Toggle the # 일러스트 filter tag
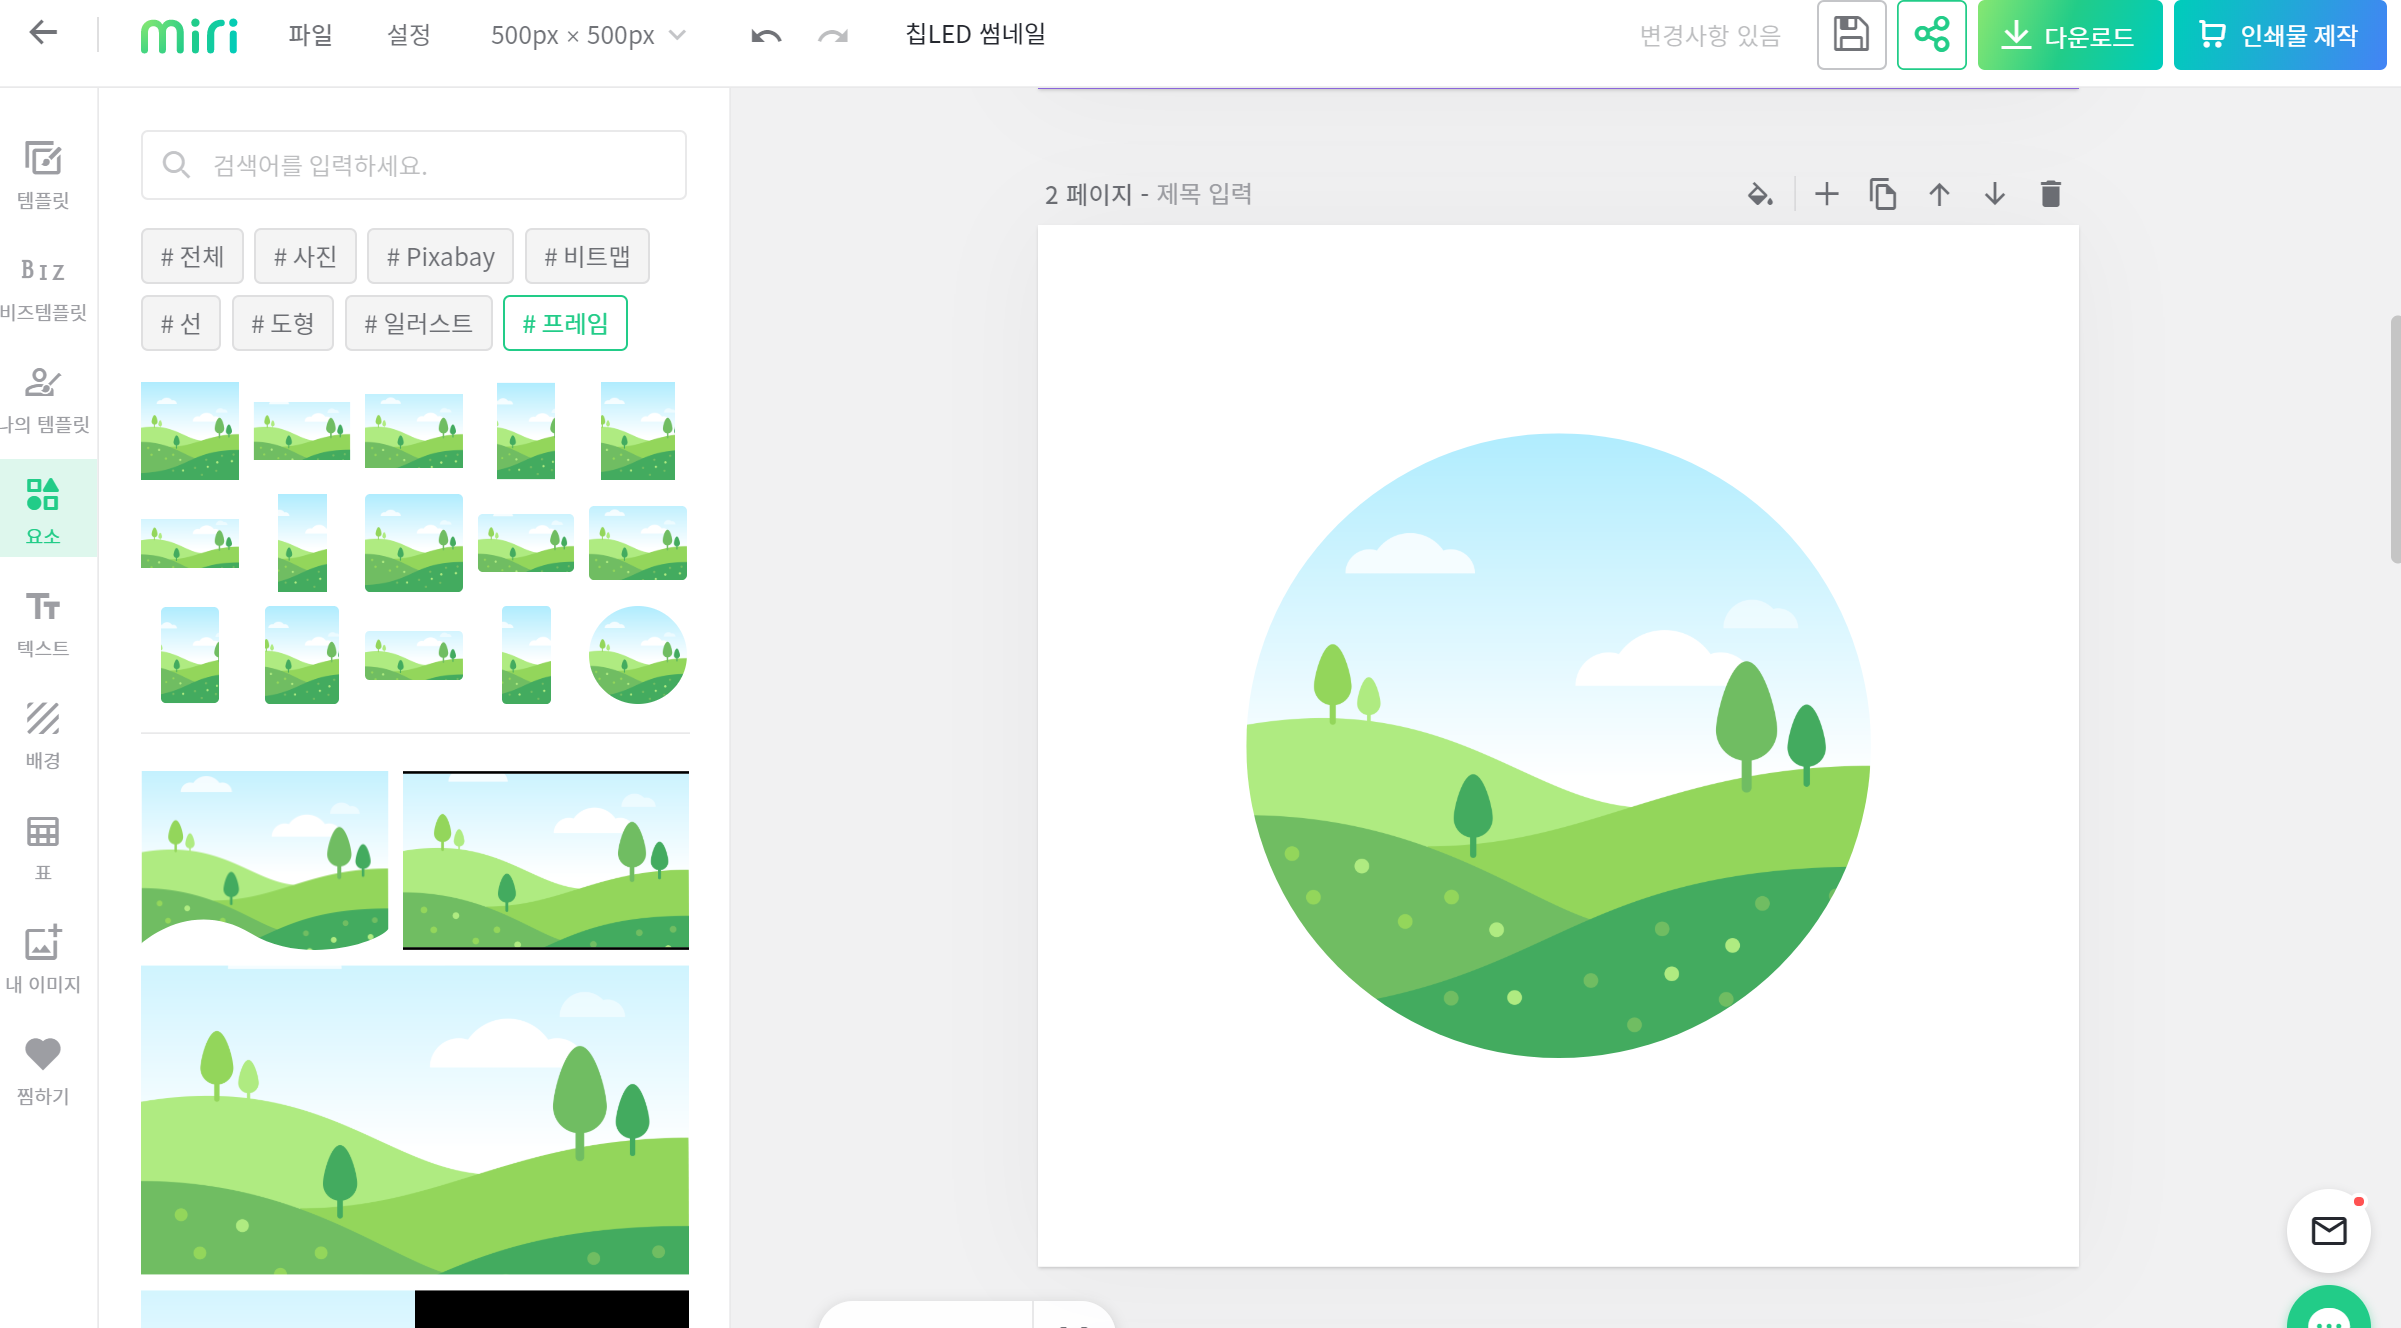The width and height of the screenshot is (2401, 1328). tap(418, 323)
